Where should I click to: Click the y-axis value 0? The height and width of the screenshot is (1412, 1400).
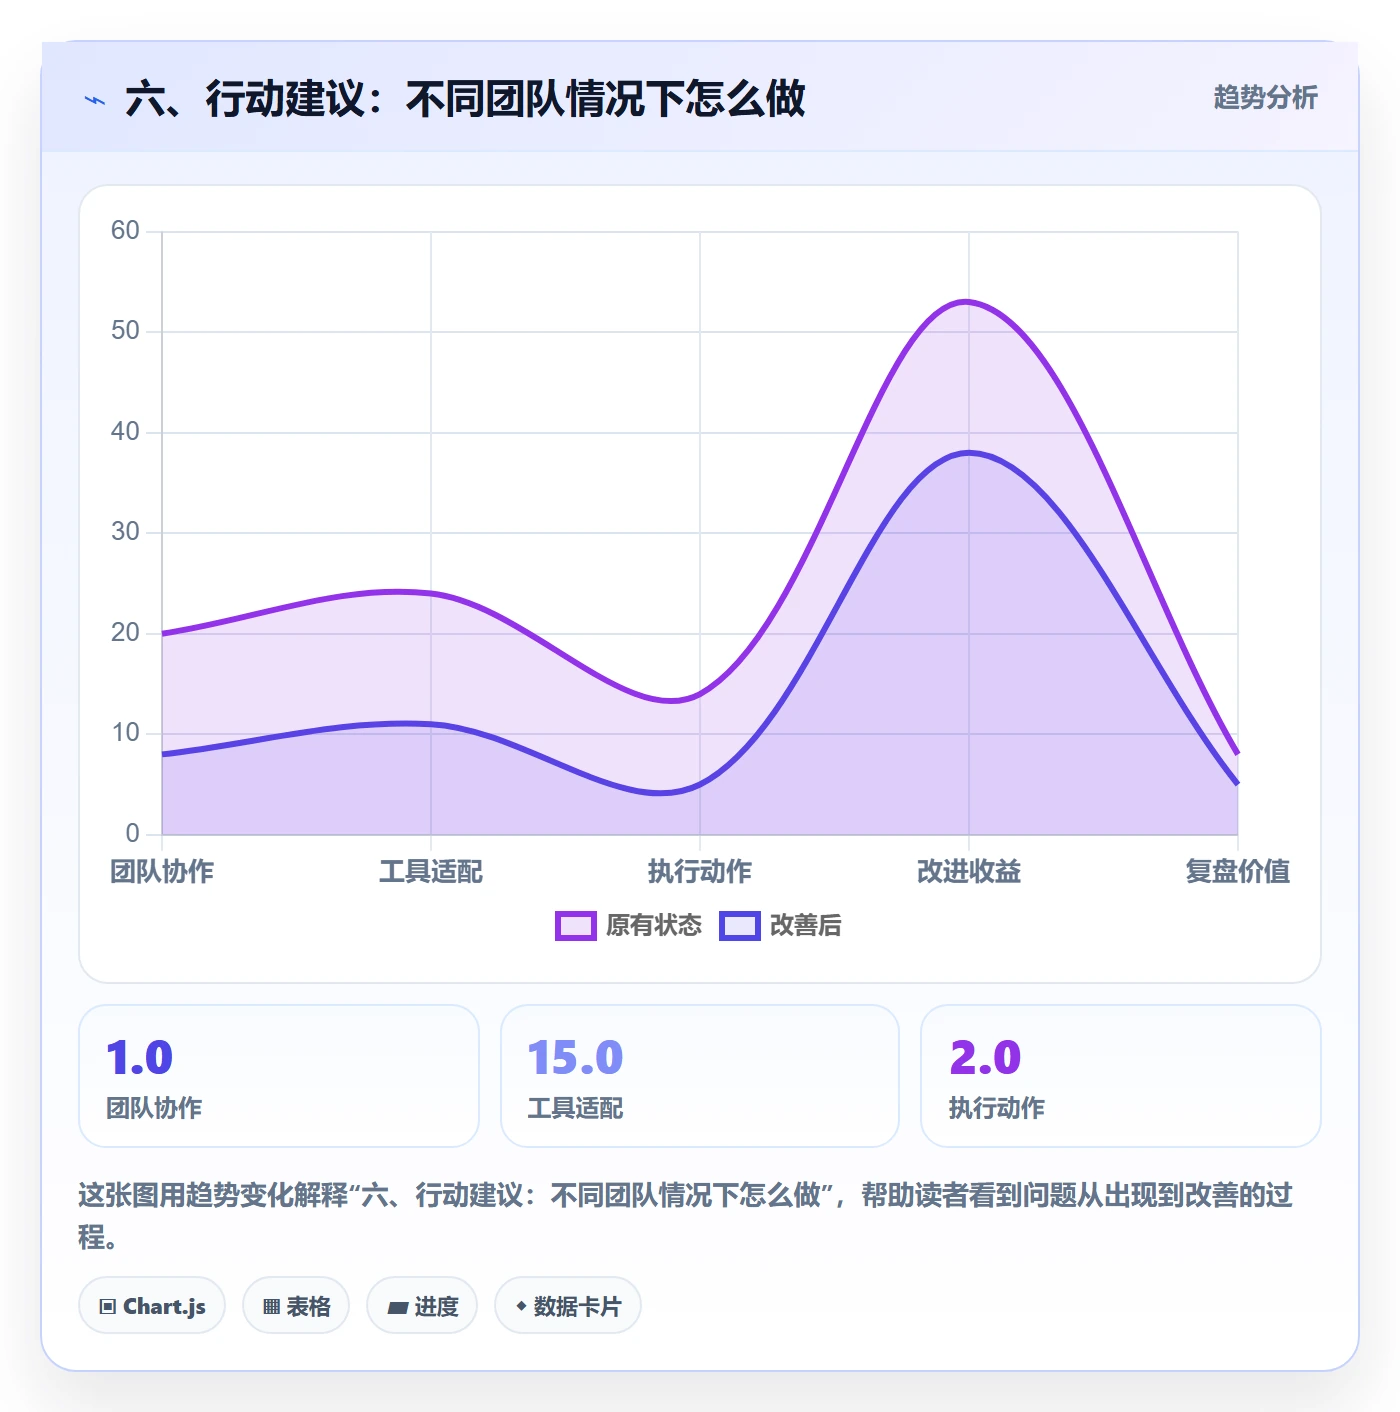click(x=132, y=834)
